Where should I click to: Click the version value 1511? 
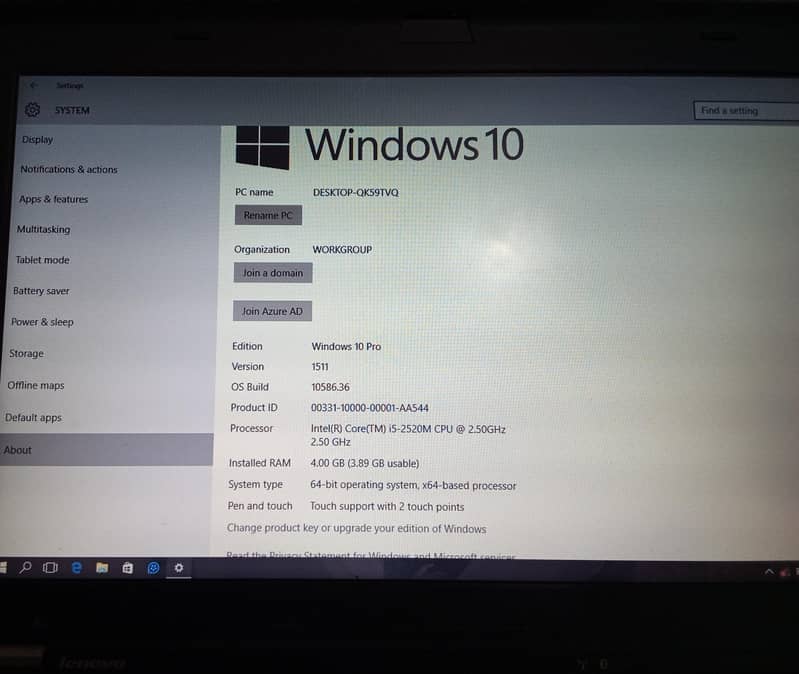coord(320,367)
